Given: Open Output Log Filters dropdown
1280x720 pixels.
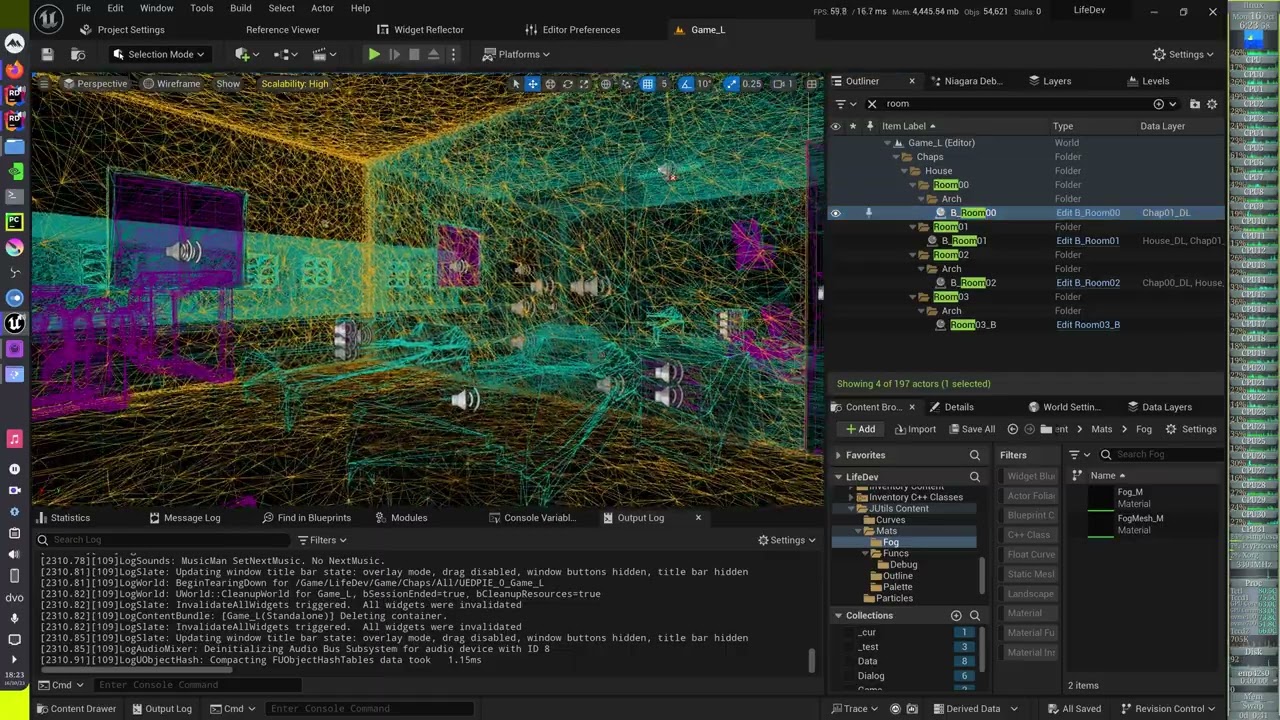Looking at the screenshot, I should click(322, 540).
